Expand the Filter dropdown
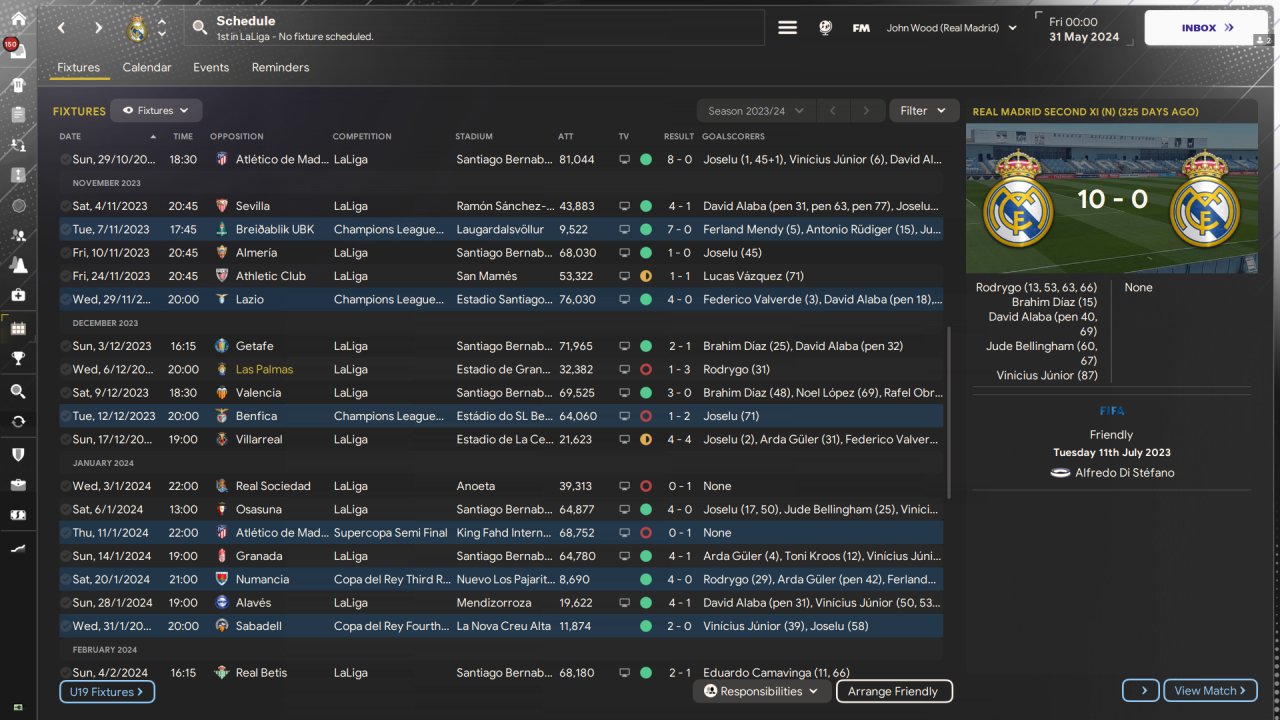This screenshot has height=720, width=1280. point(922,111)
